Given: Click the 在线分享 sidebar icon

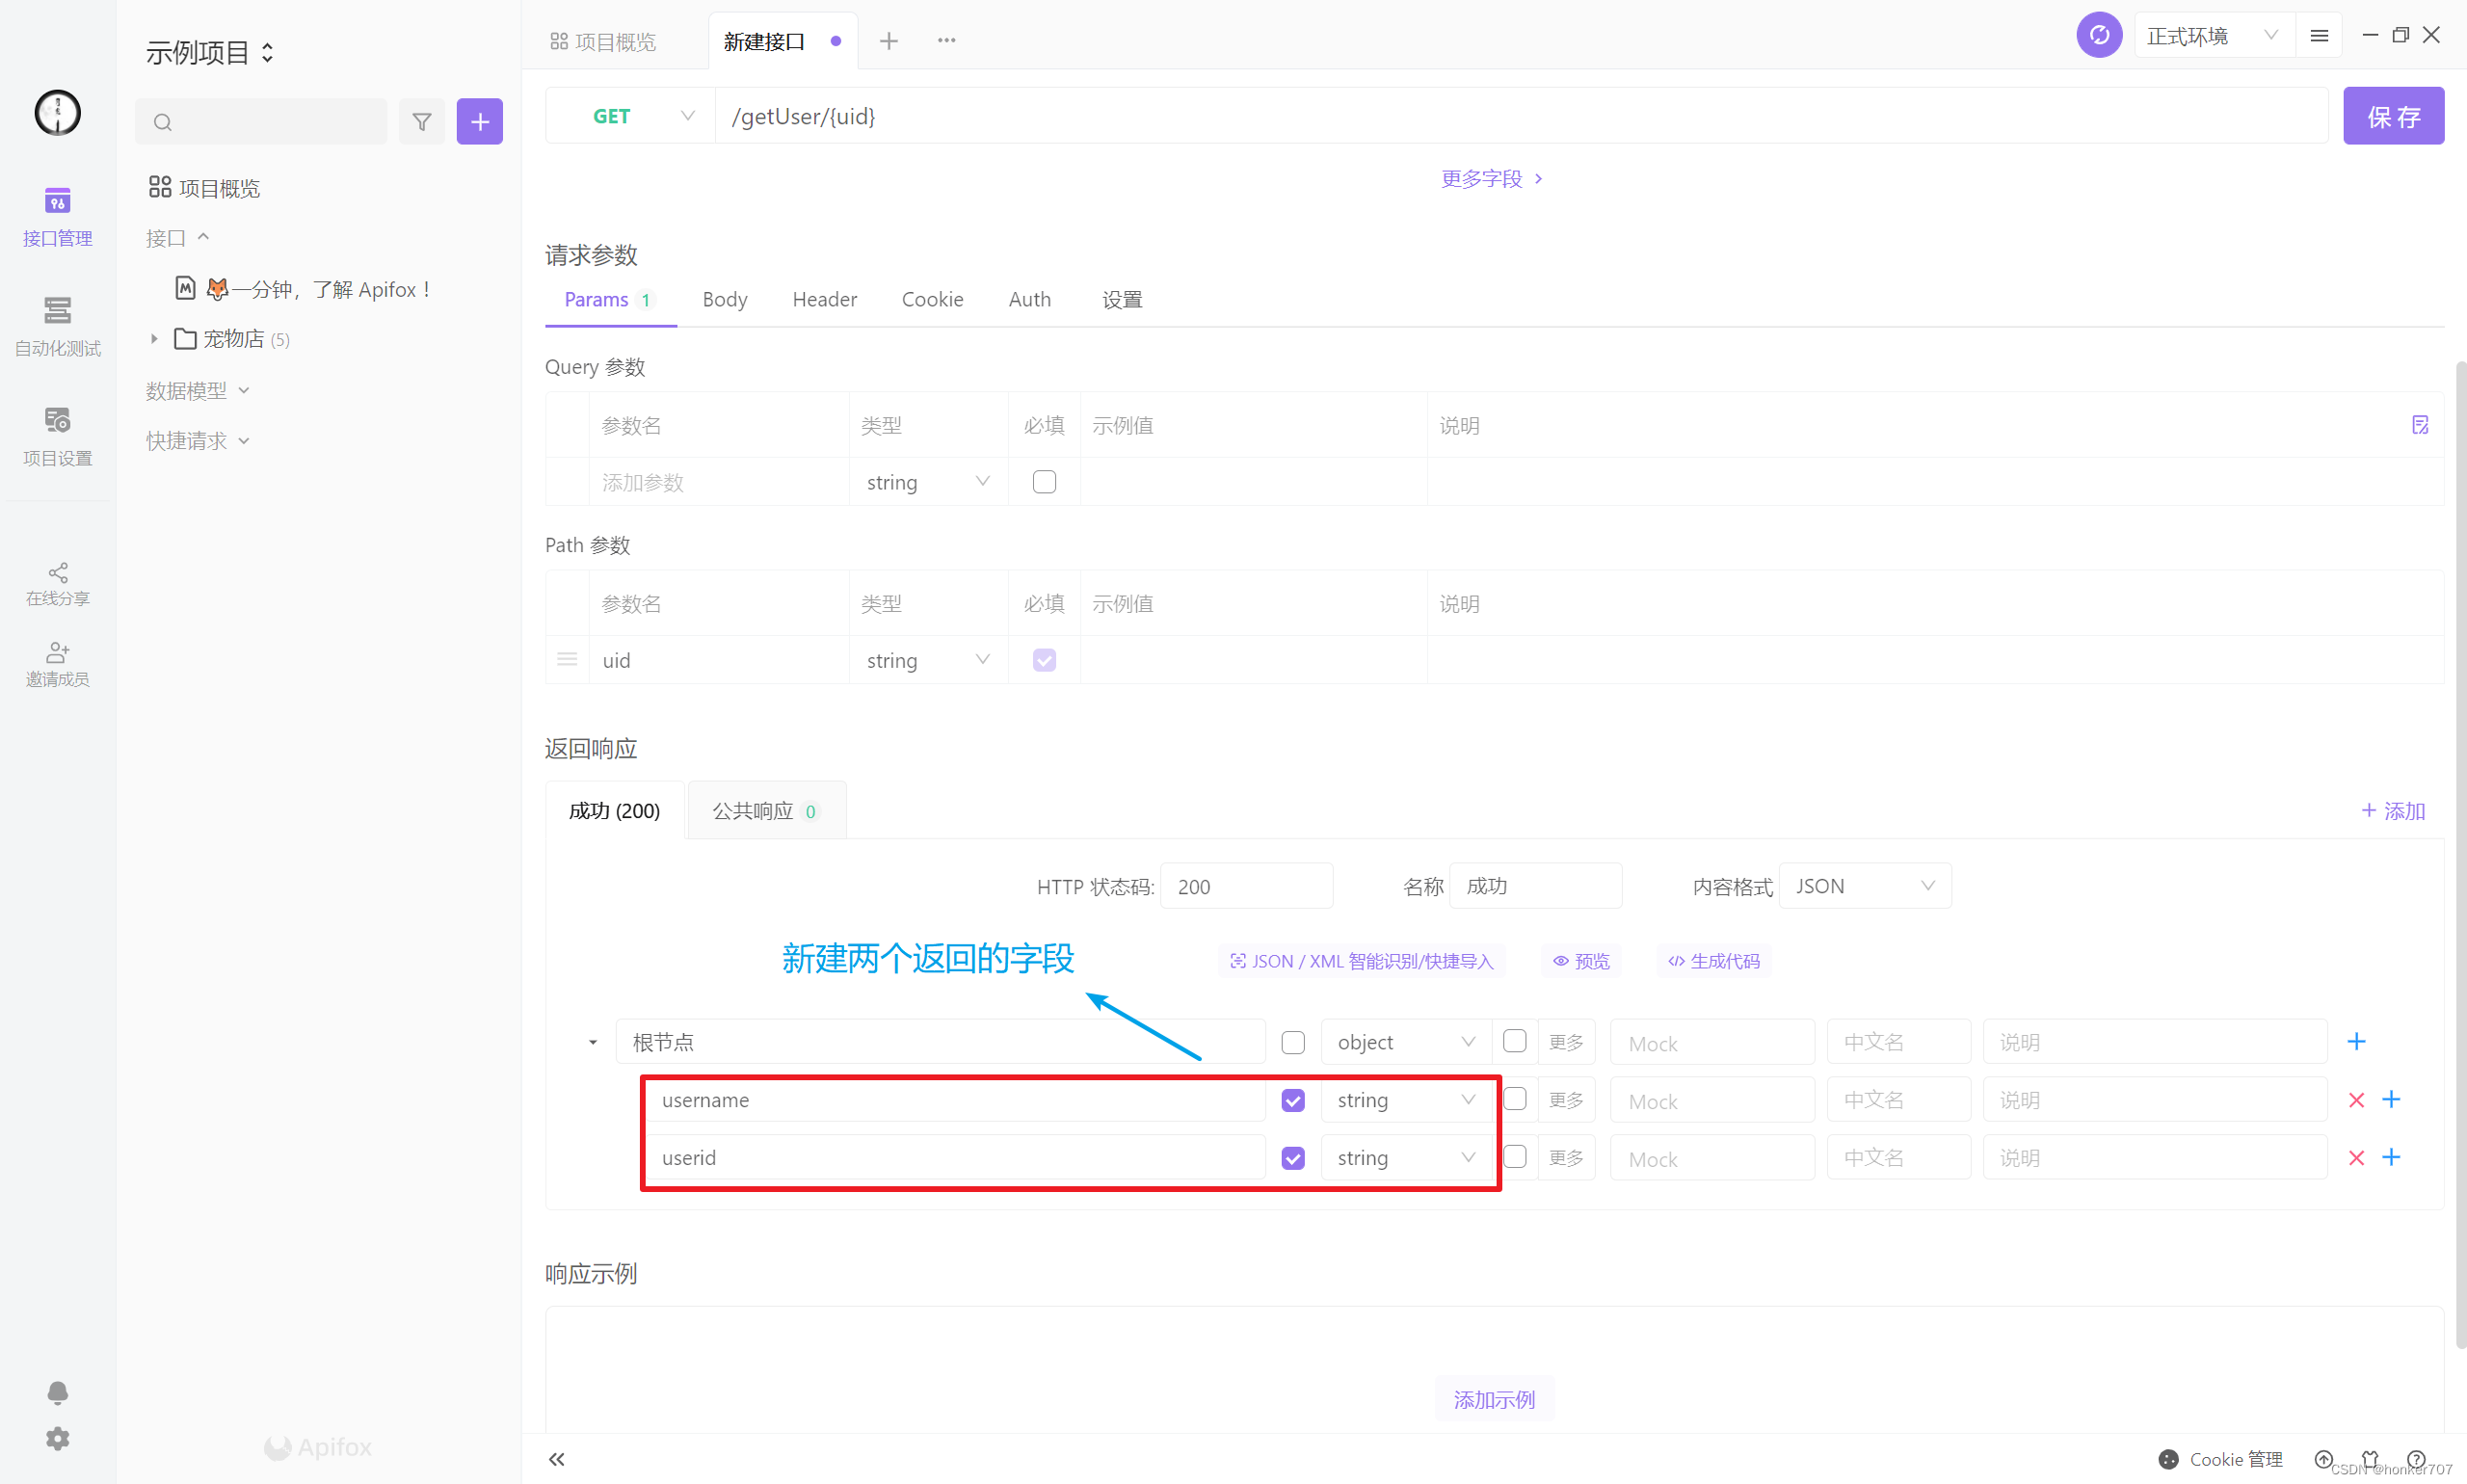Looking at the screenshot, I should (x=55, y=582).
